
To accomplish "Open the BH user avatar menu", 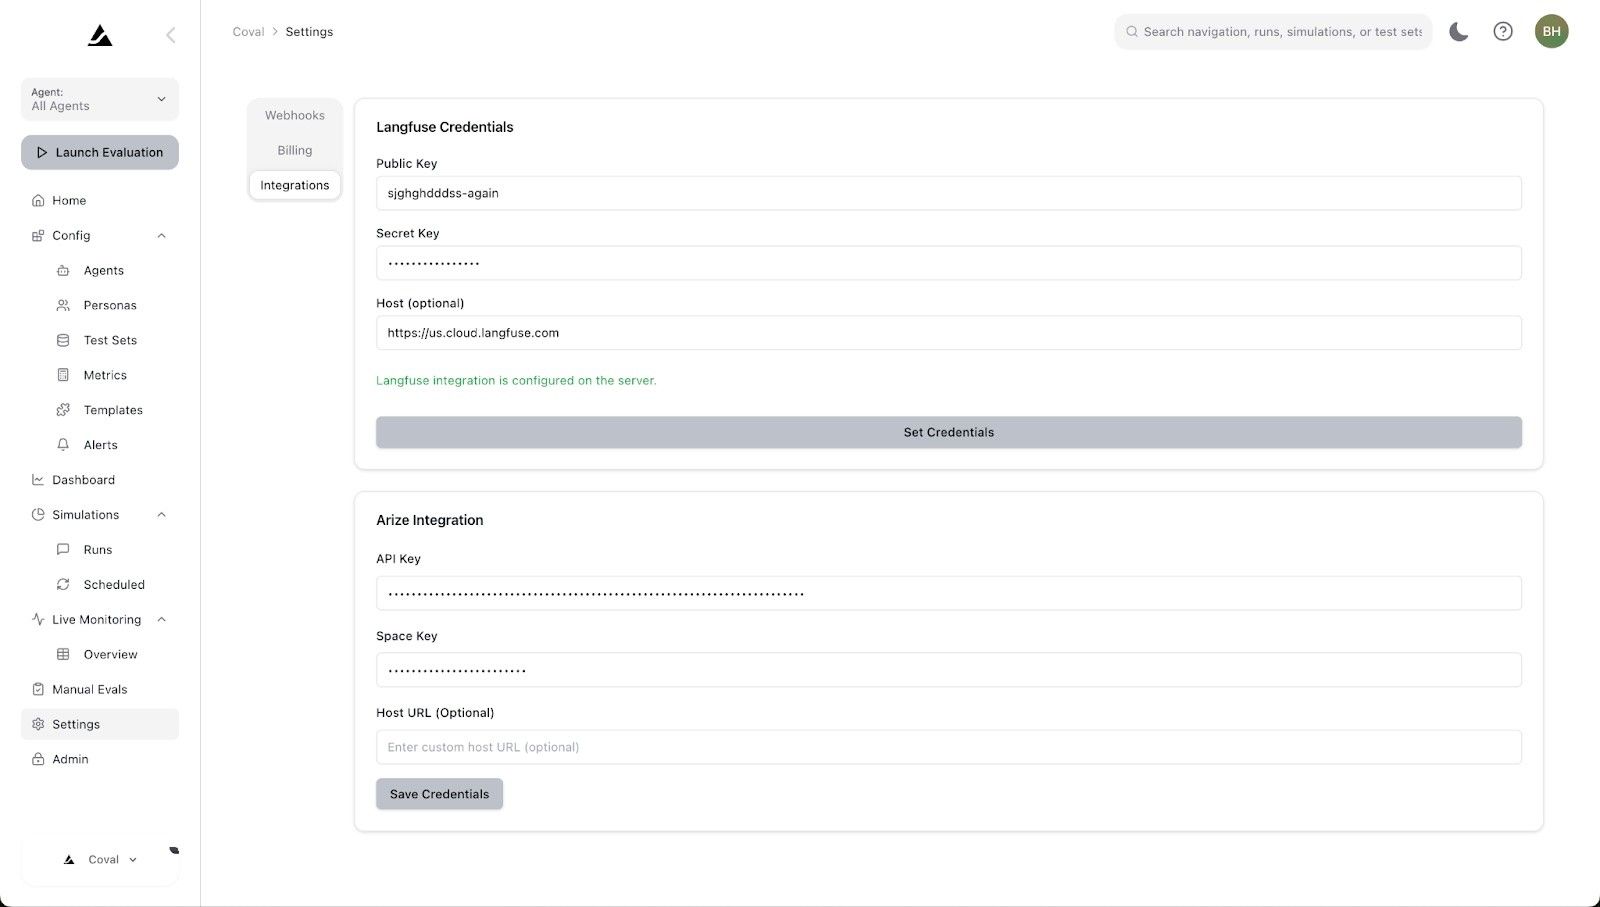I will [x=1551, y=31].
